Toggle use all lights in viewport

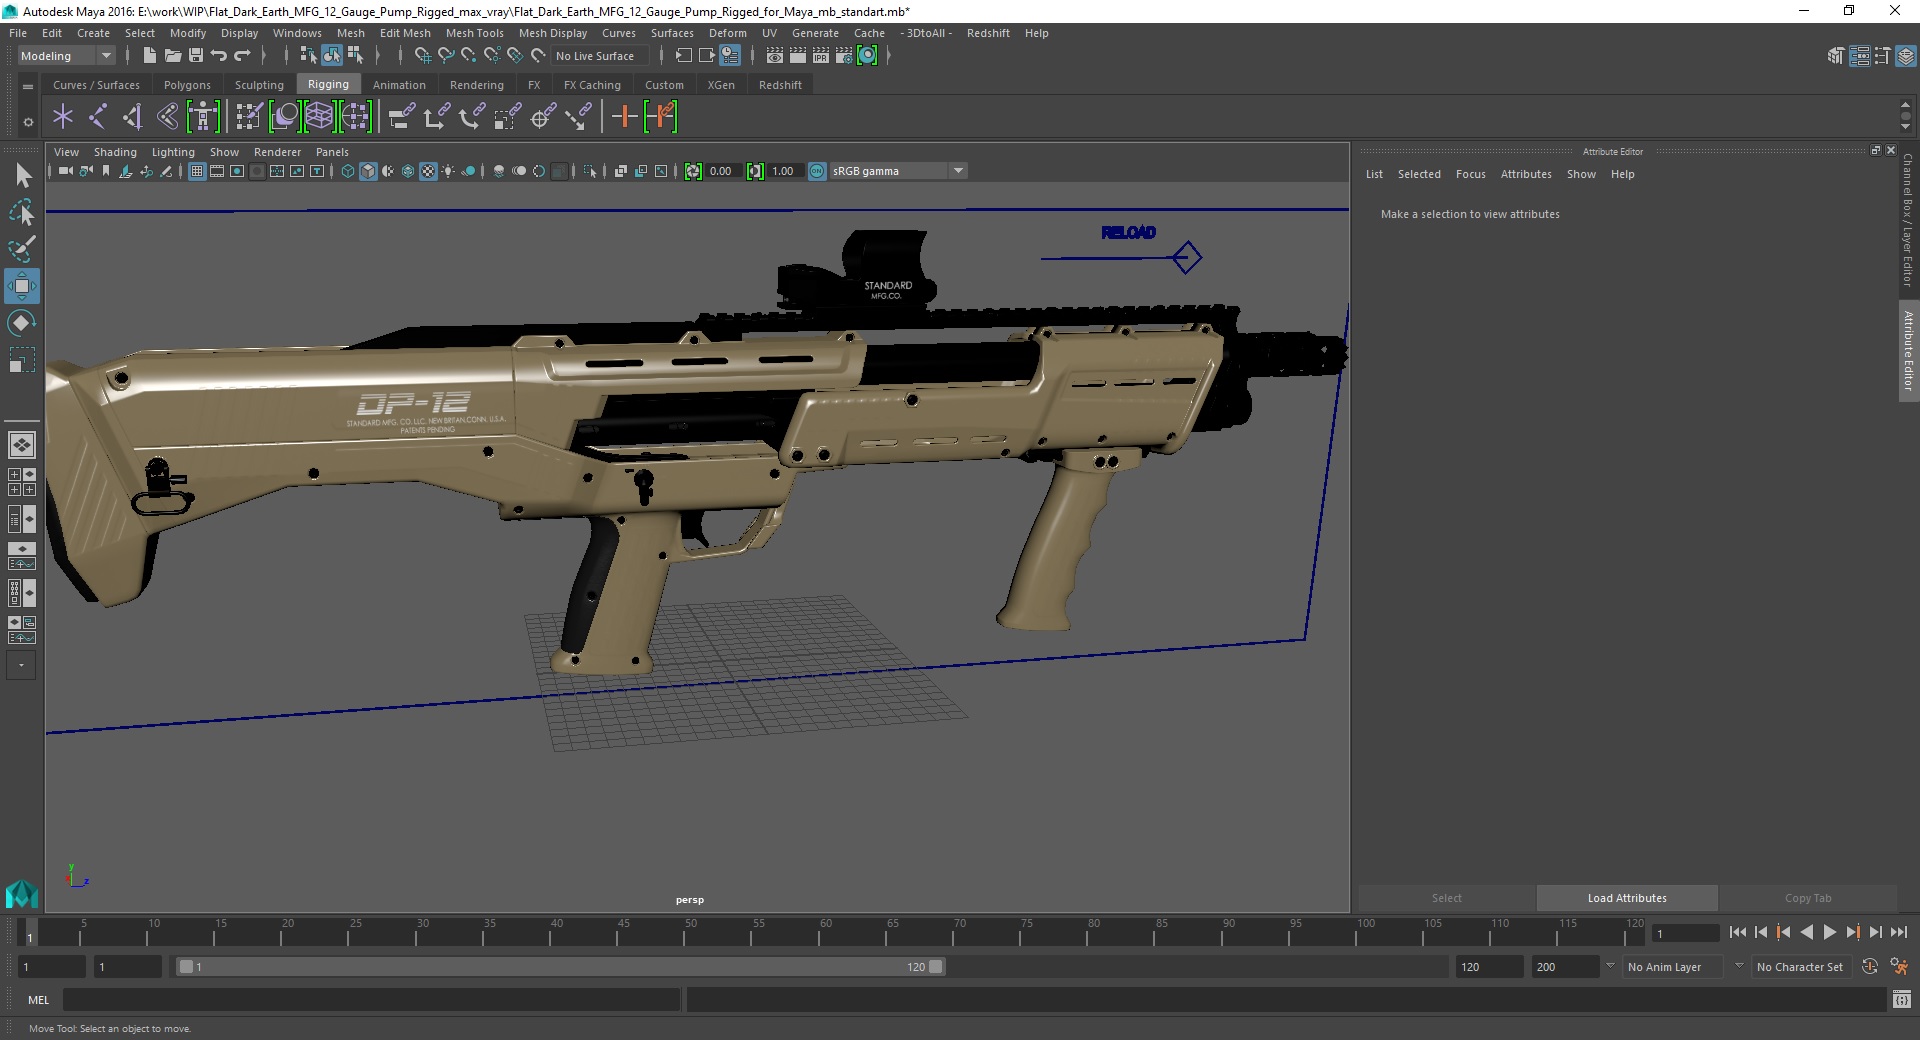[448, 171]
